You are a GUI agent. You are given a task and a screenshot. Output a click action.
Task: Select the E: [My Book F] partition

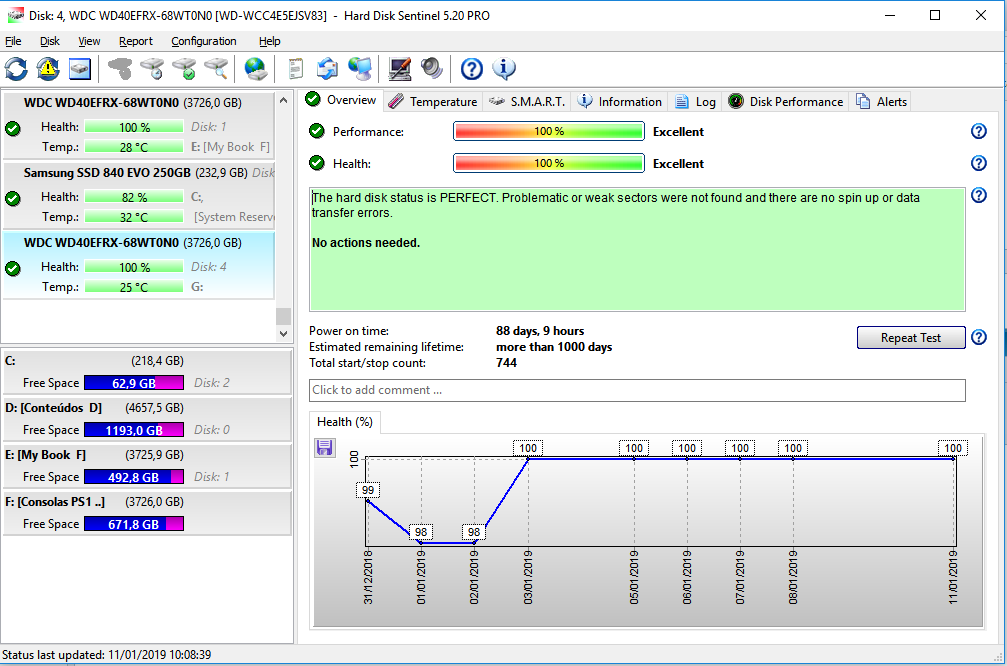pyautogui.click(x=147, y=466)
